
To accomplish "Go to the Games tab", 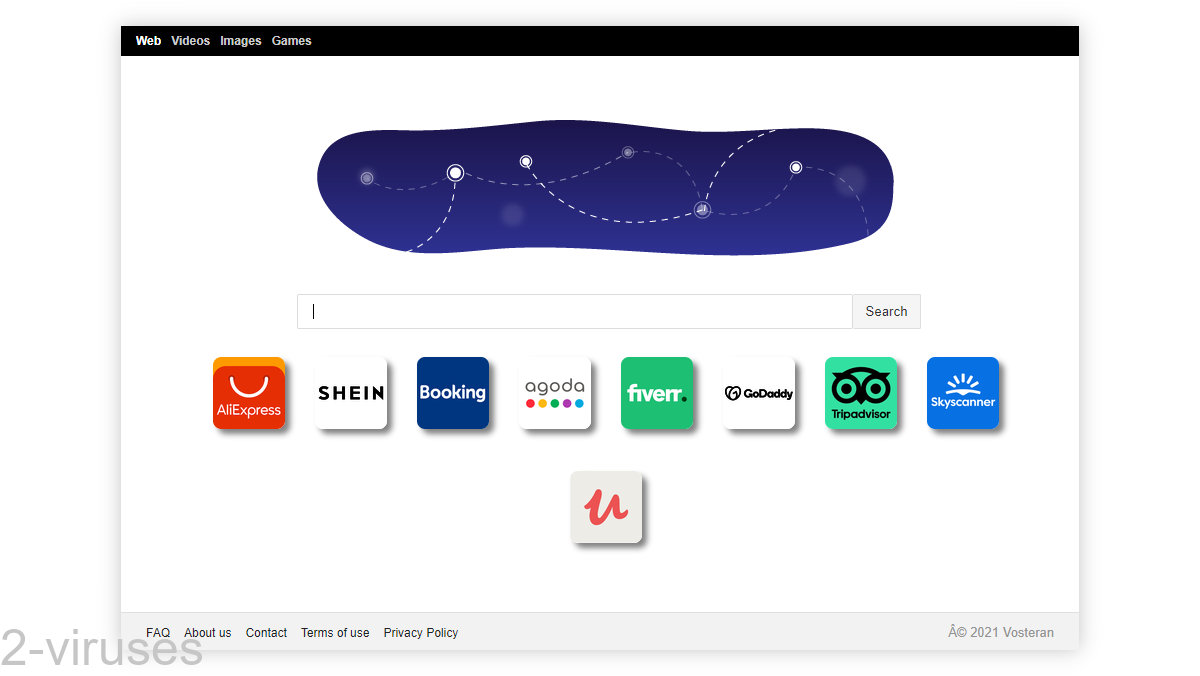I will [x=291, y=41].
